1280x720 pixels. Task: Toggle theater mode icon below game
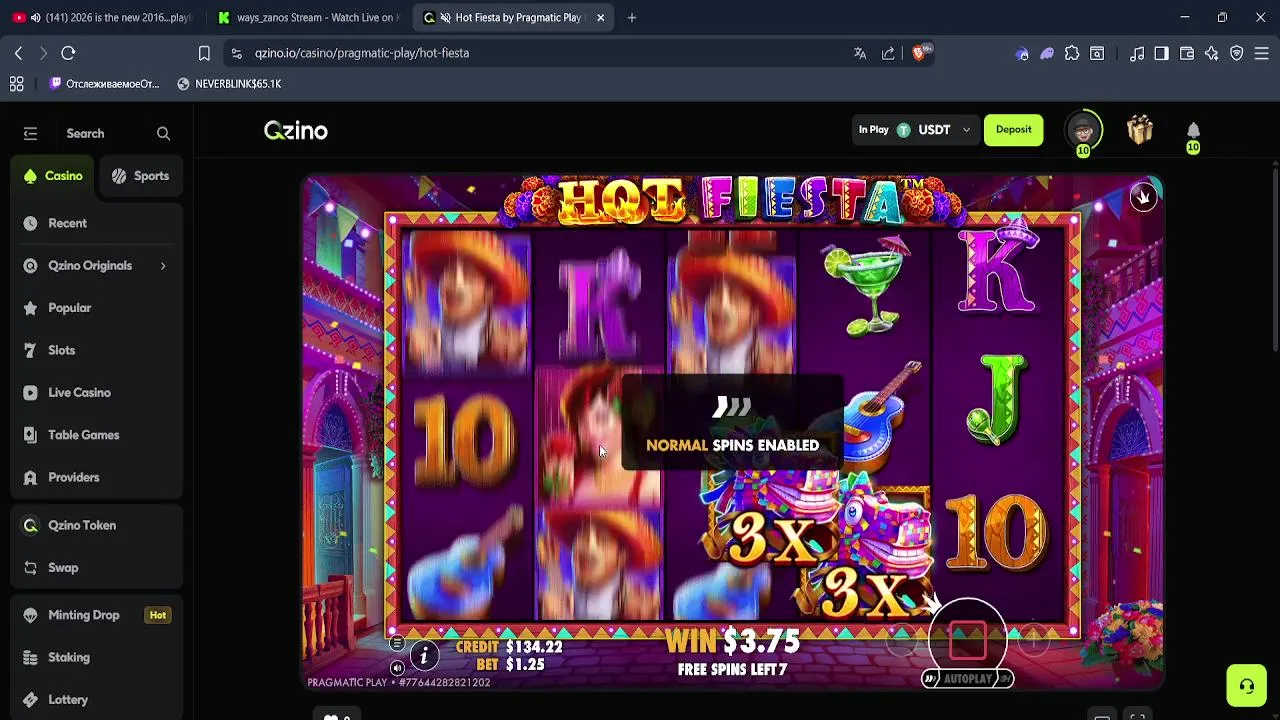point(1101,716)
